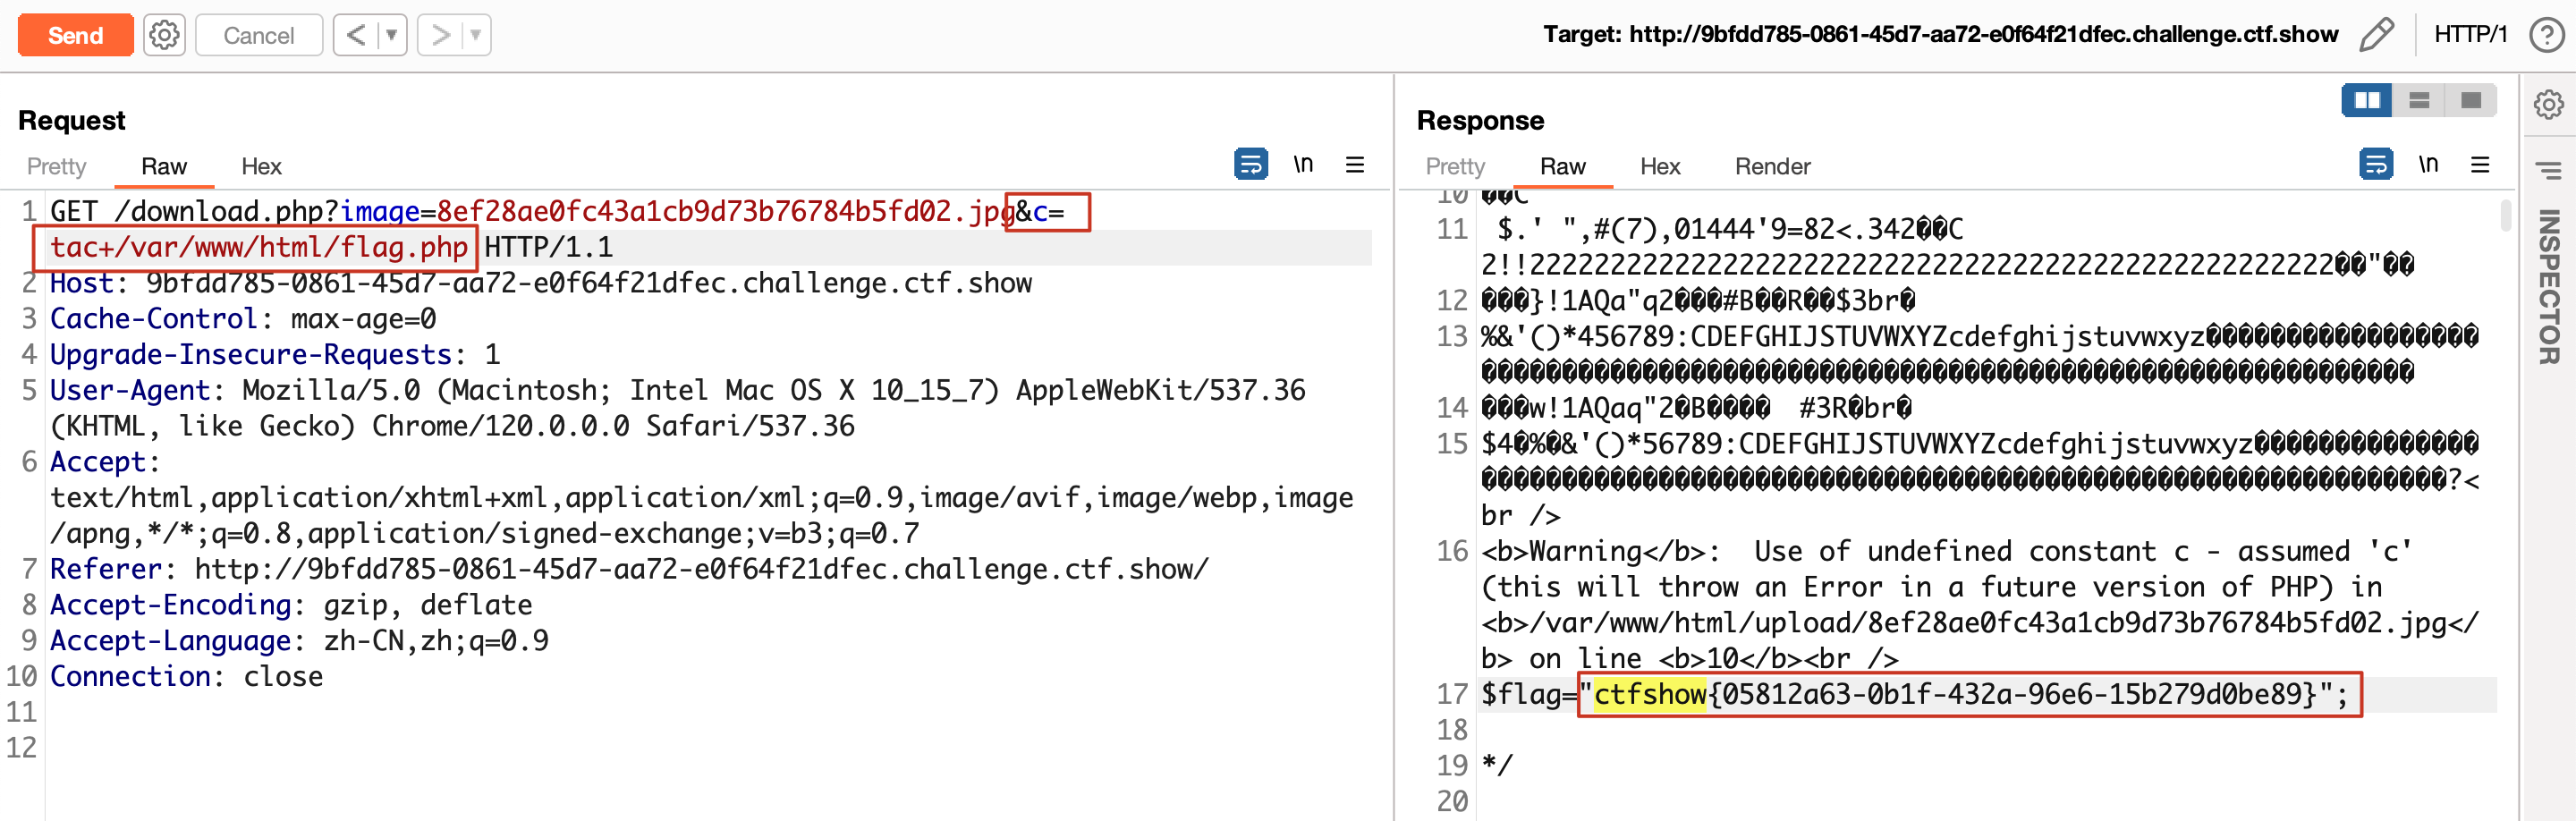Click the Accept header name
2576x821 pixels.
coord(98,462)
